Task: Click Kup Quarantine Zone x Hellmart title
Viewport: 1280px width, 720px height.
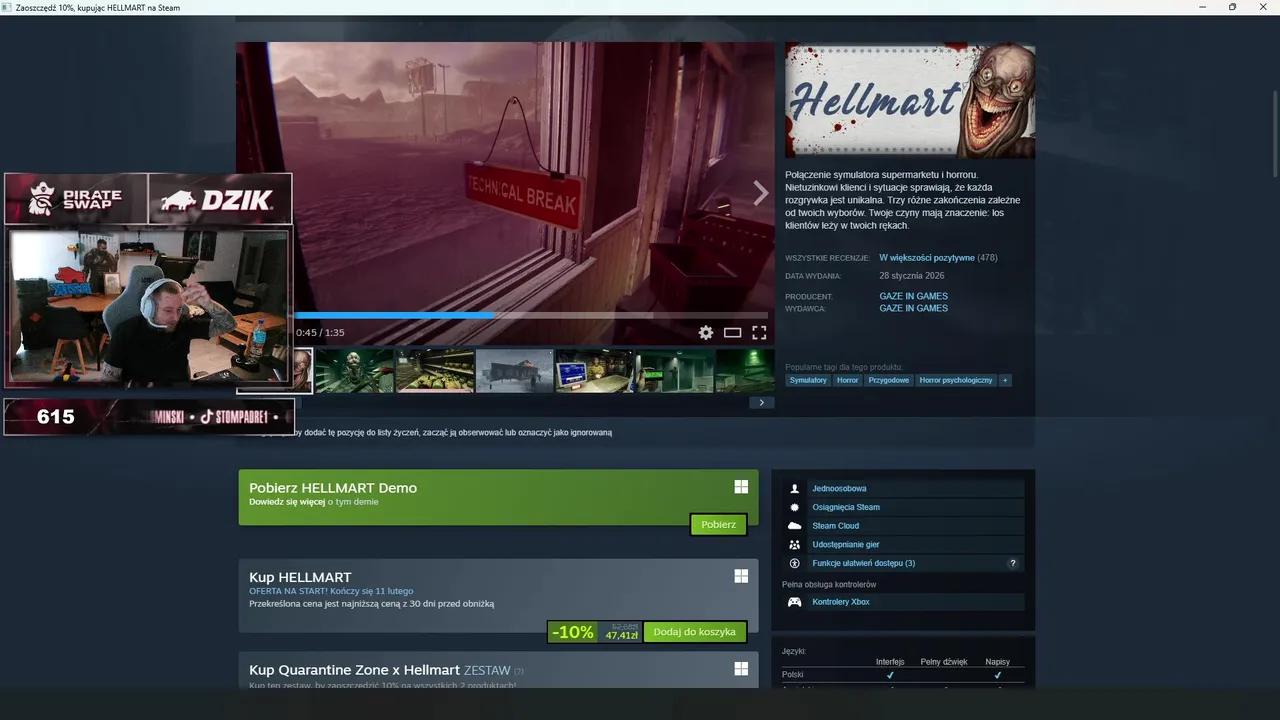Action: click(x=354, y=670)
